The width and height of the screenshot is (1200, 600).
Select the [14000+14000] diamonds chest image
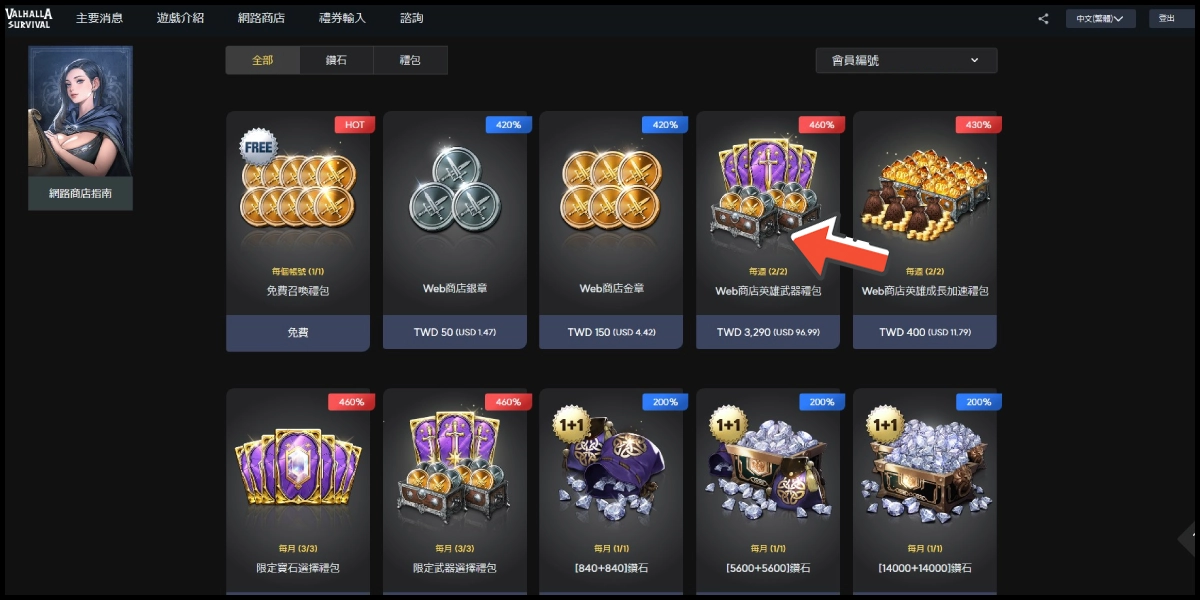924,468
